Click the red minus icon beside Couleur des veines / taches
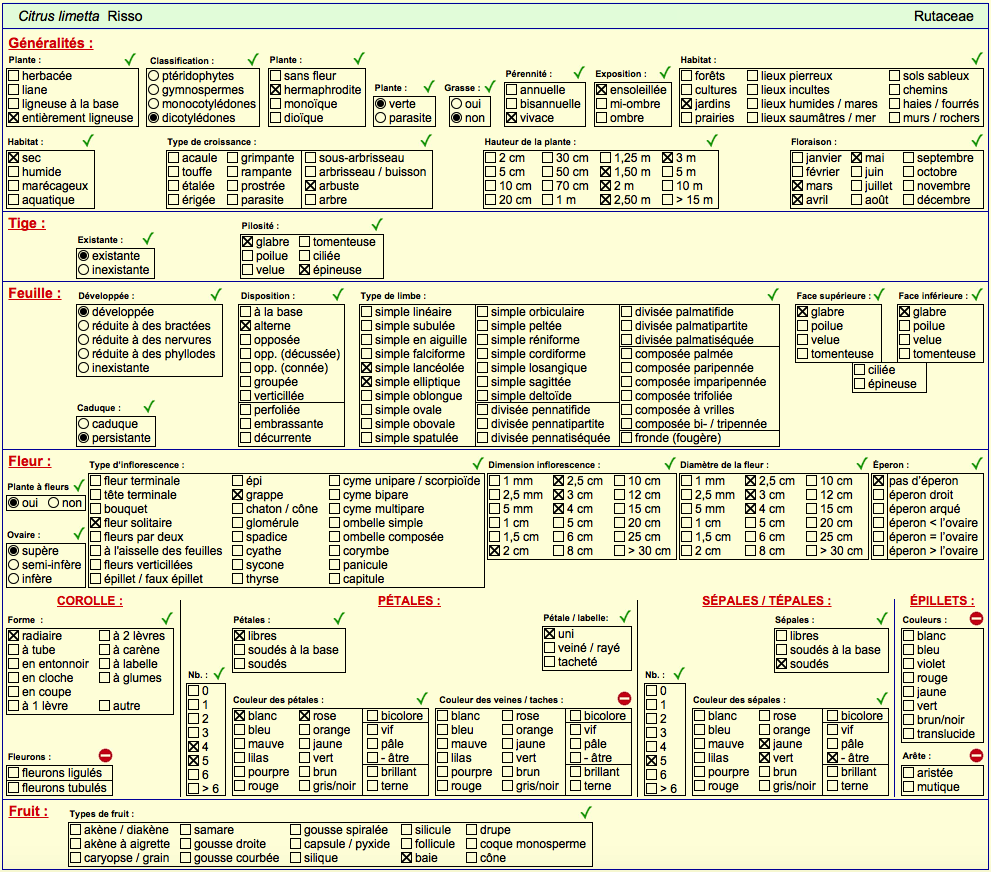Screen dimensions: 991x872 point(624,698)
